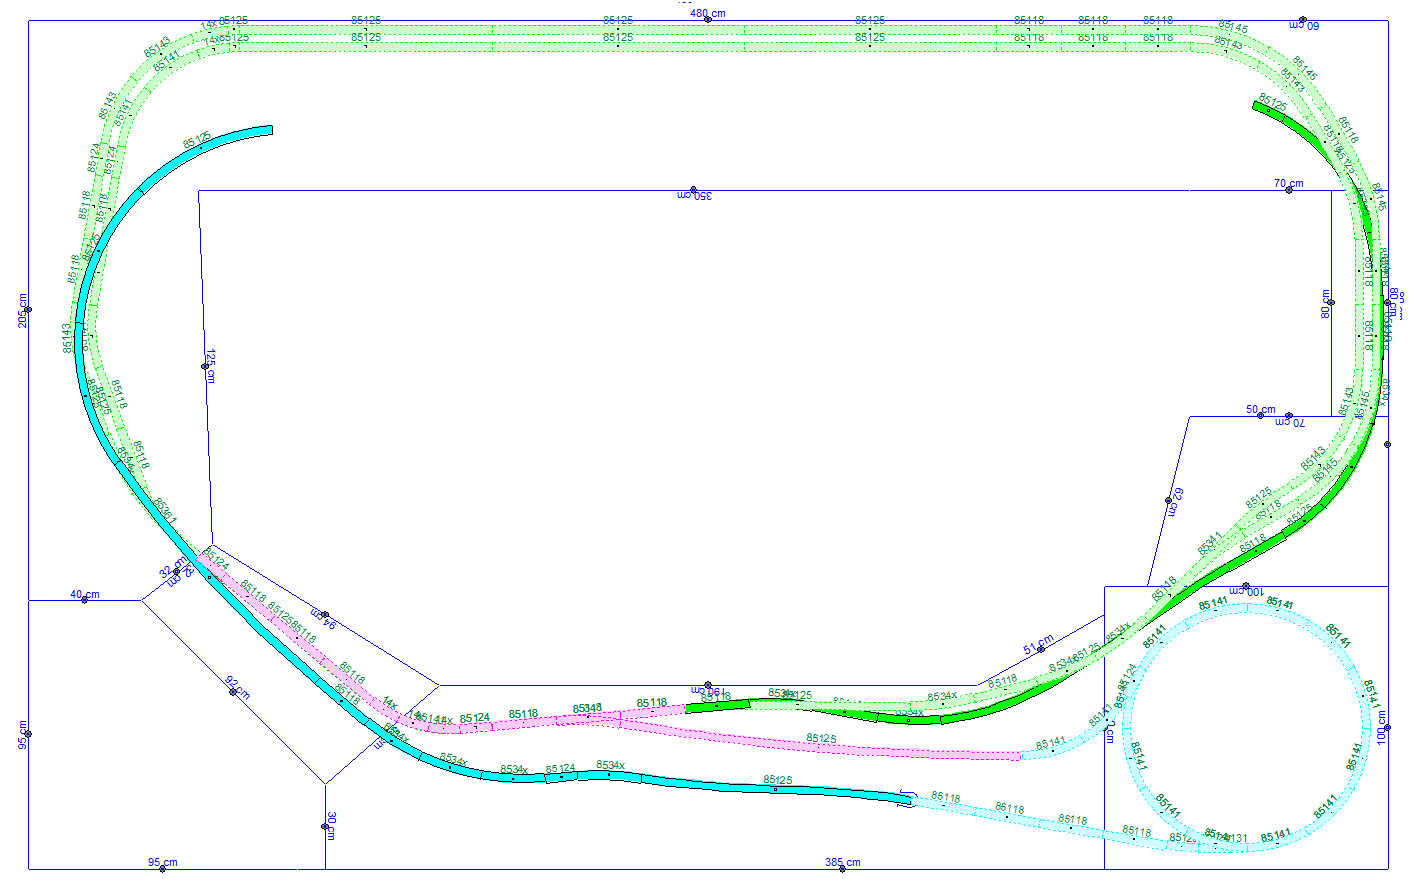Click the 40 cm dimension handle
The height and width of the screenshot is (887, 1428).
point(84,600)
